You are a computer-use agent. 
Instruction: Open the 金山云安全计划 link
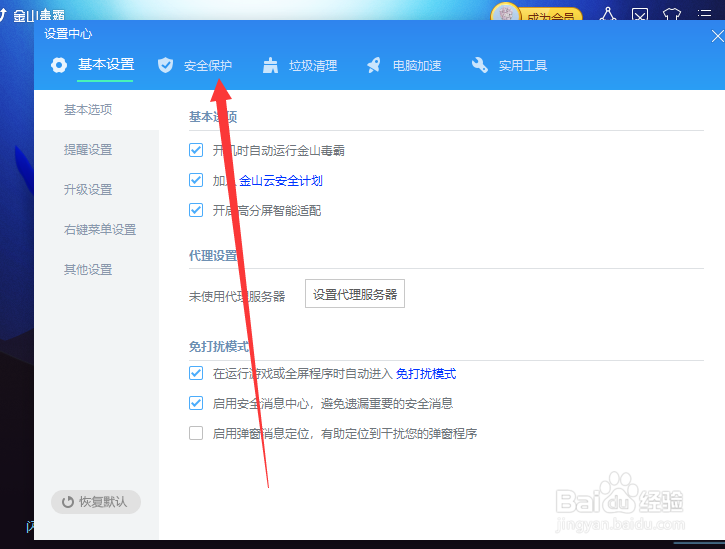[281, 180]
